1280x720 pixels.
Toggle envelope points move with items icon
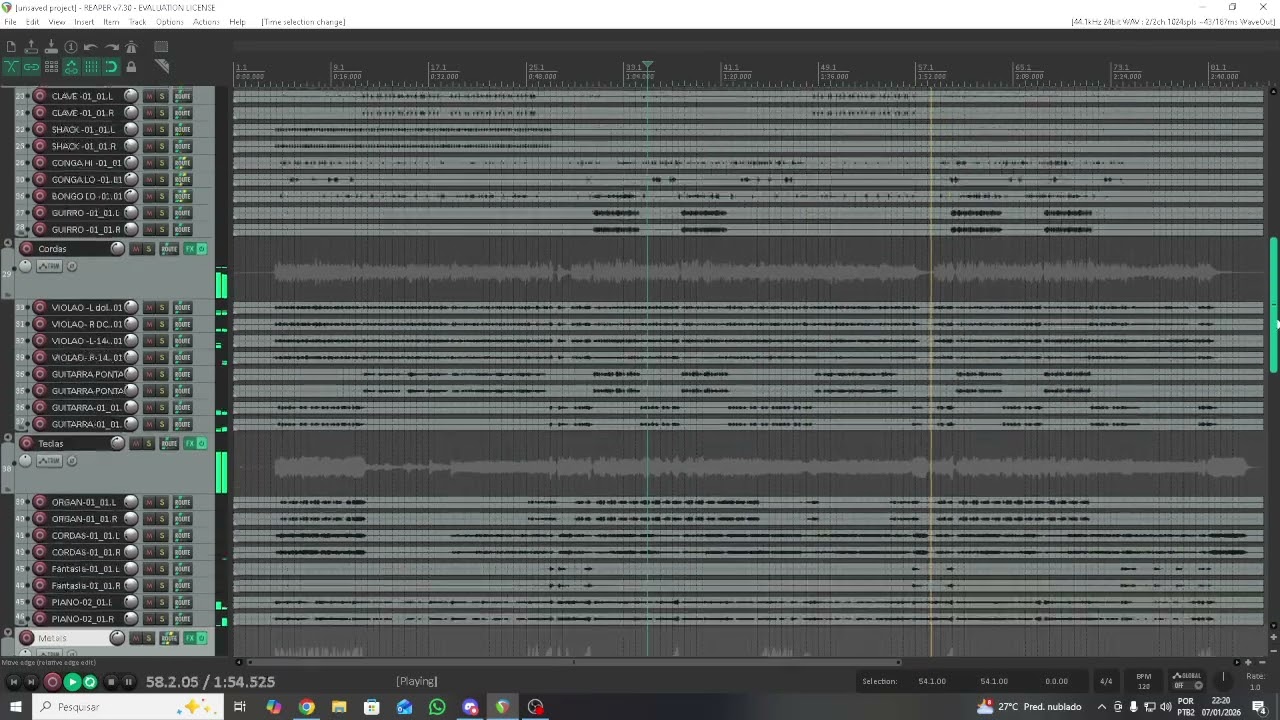(71, 67)
